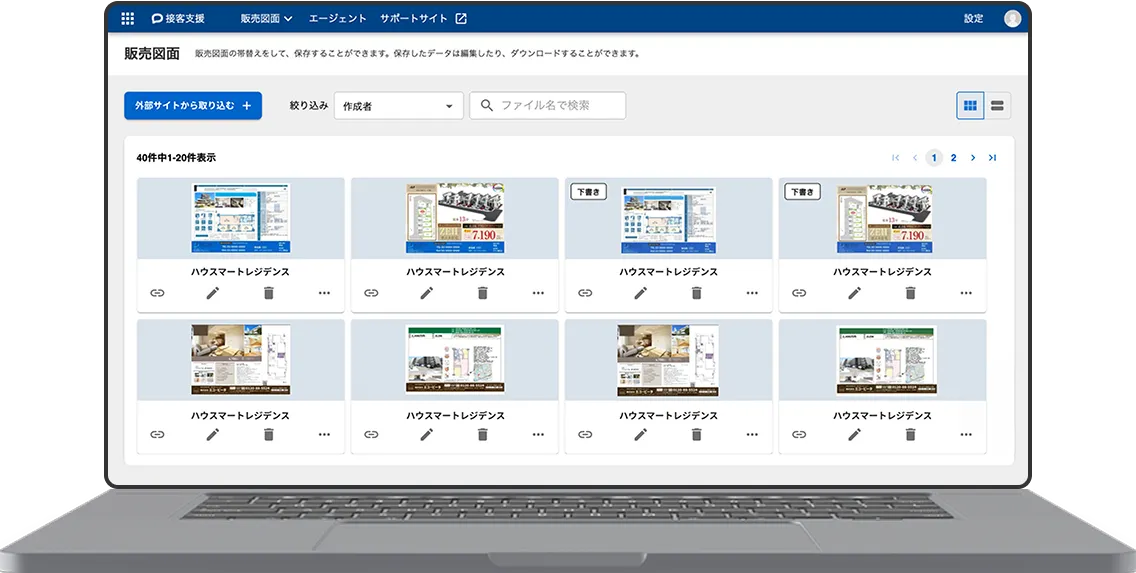Open 設定 in the top bar
Image resolution: width=1136 pixels, height=573 pixels.
973,19
